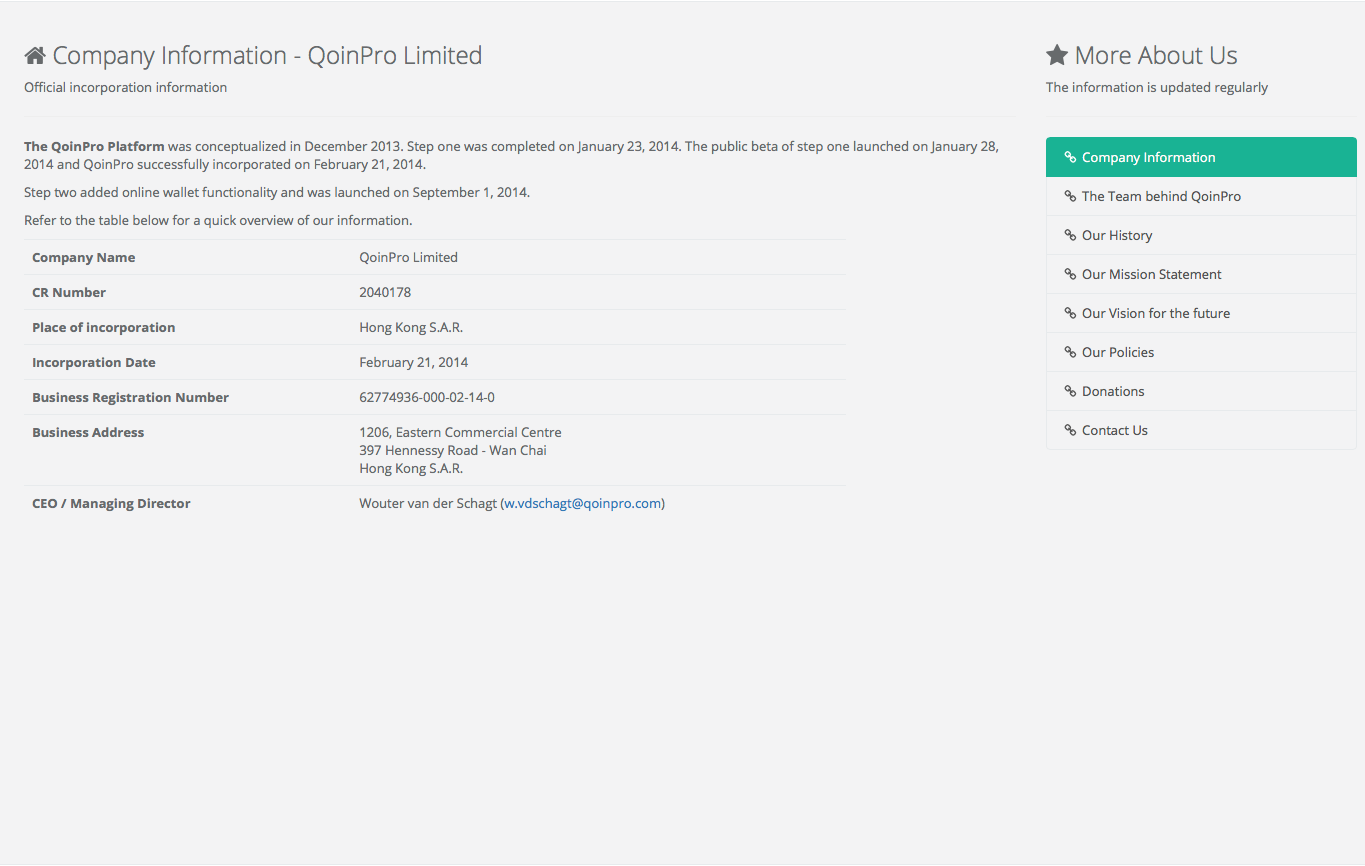
Task: Click 'Official incorporation information' subtitle
Action: [125, 87]
